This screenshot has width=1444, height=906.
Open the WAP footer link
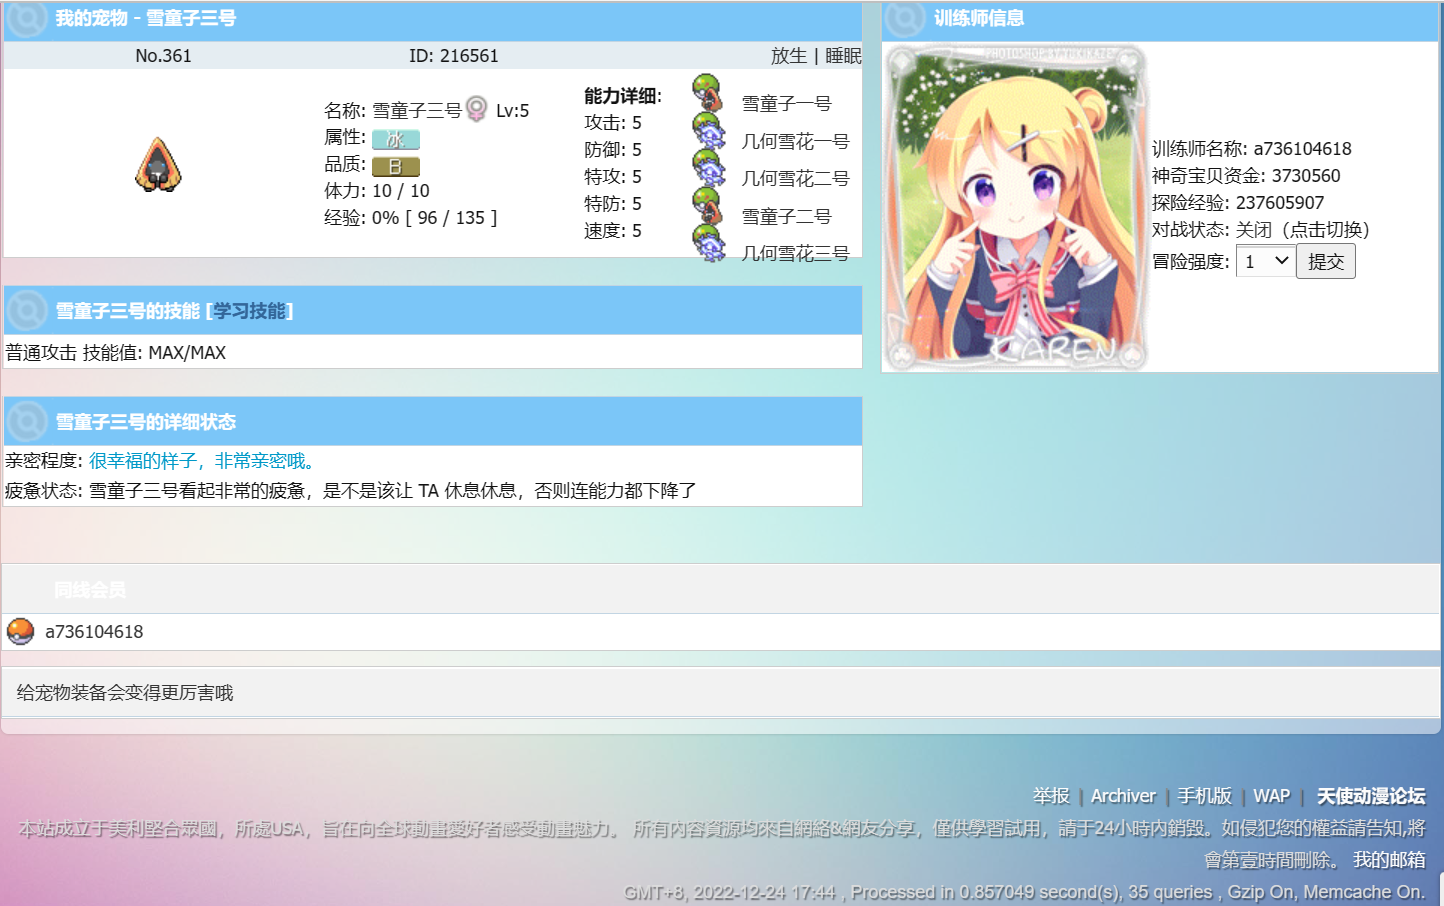pyautogui.click(x=1272, y=795)
